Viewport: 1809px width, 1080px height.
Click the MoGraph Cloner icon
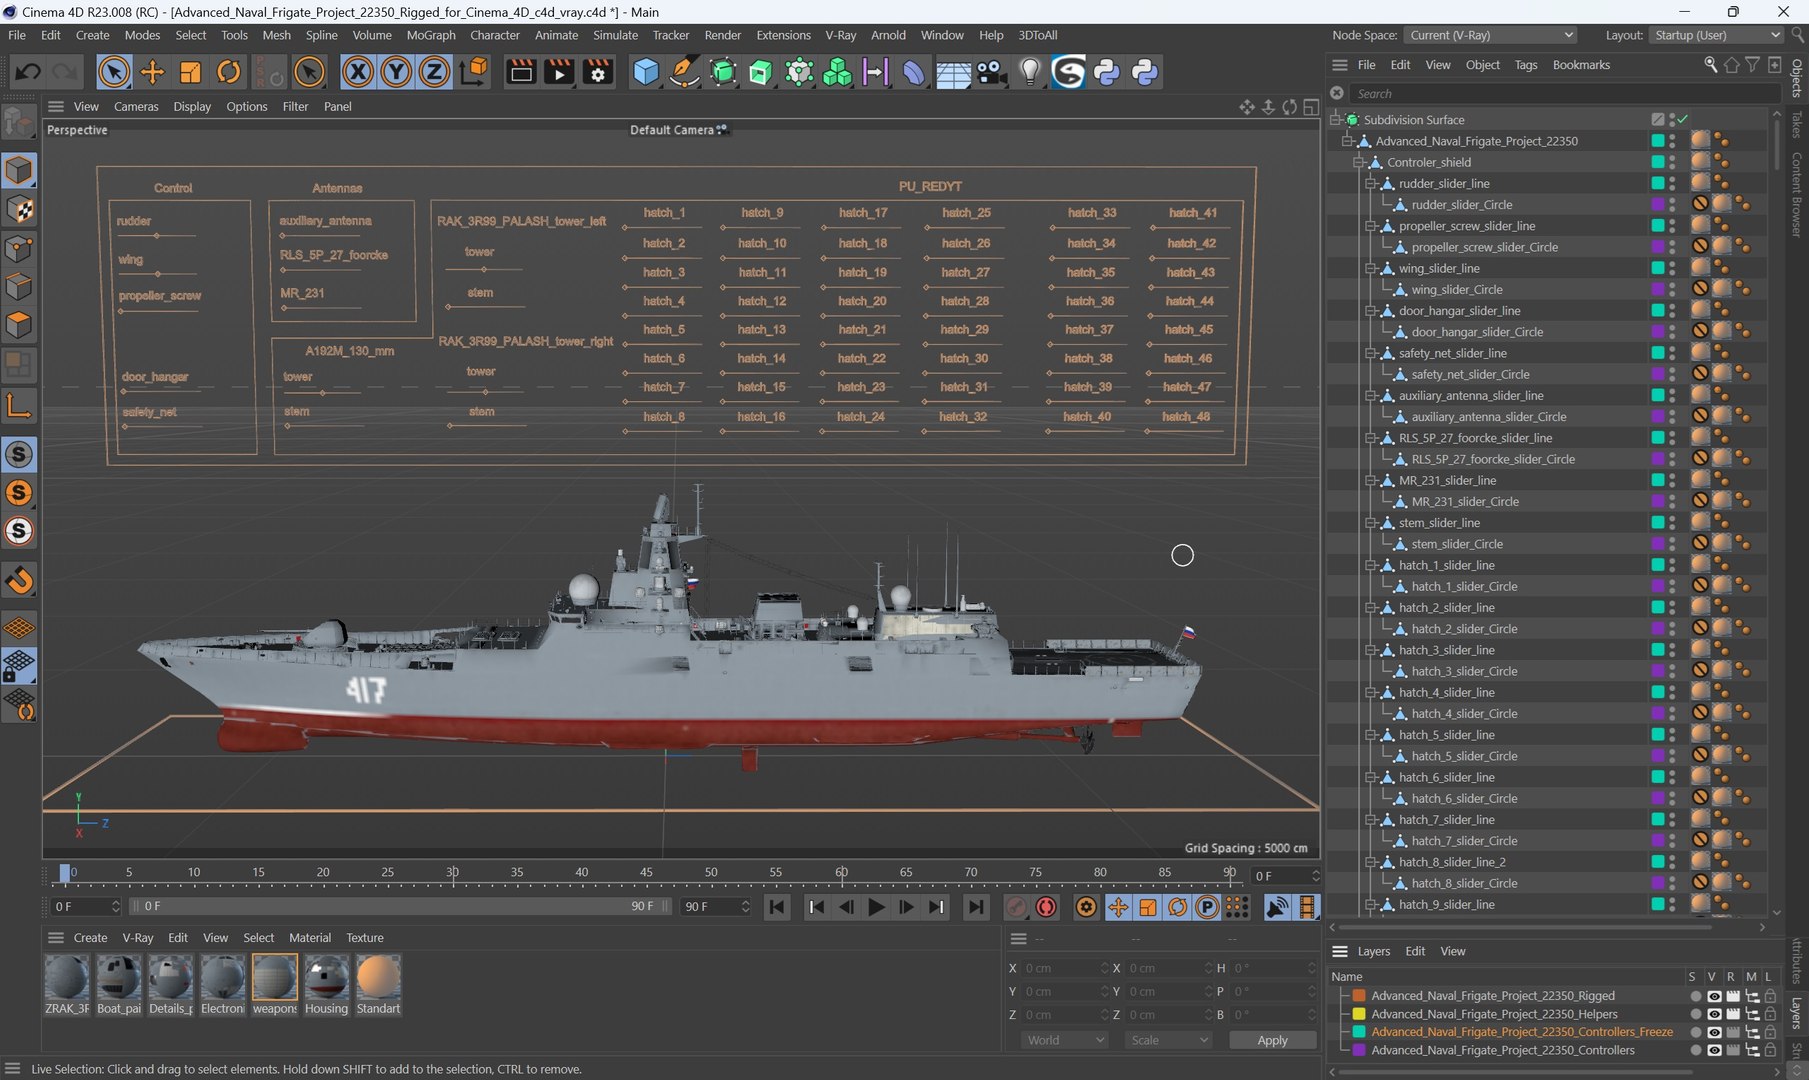click(837, 72)
